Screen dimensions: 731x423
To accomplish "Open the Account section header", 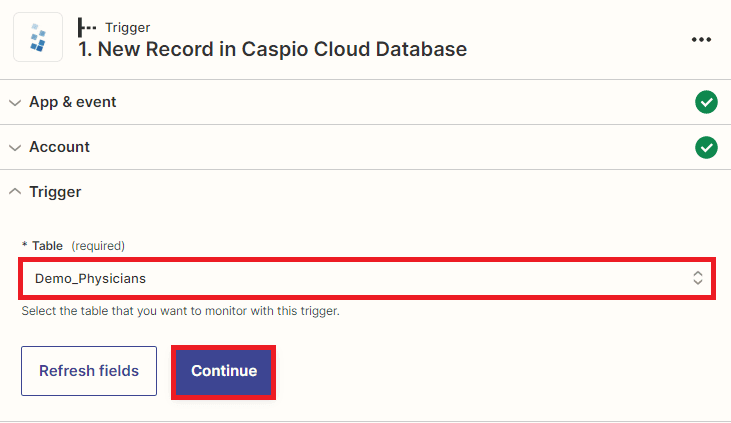I will [x=59, y=147].
